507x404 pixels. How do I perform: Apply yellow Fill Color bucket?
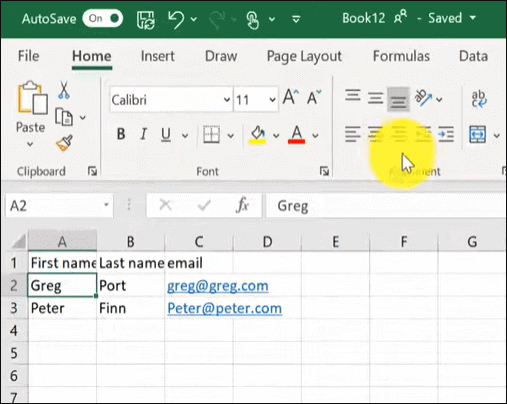click(x=258, y=135)
